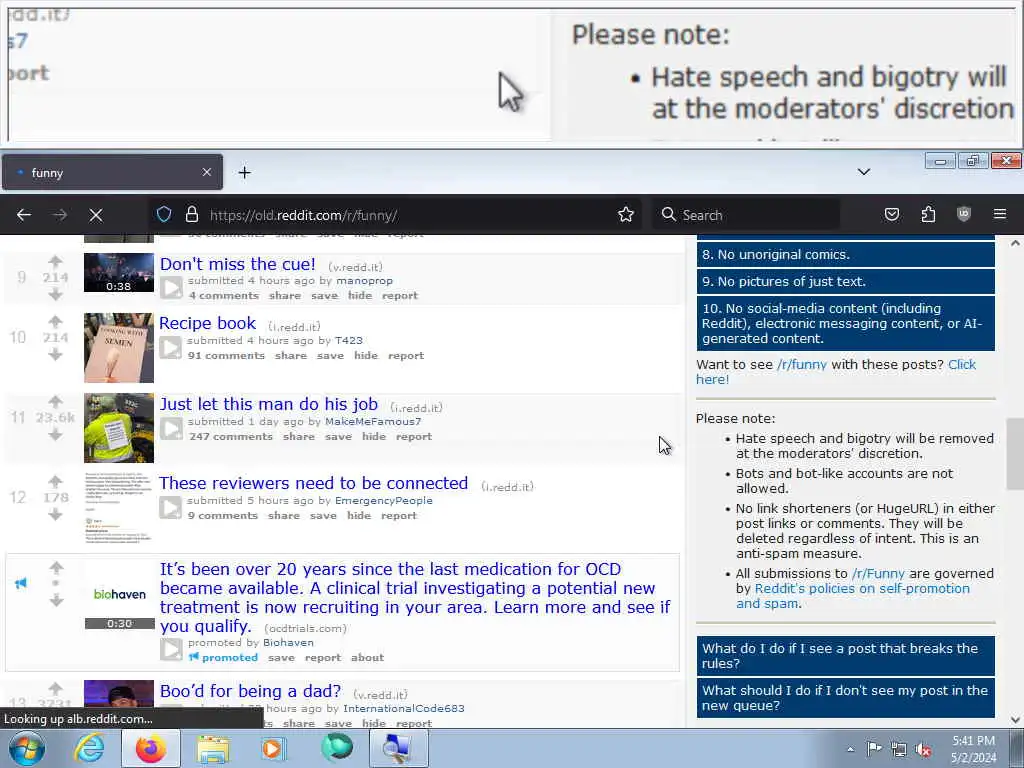1024x768 pixels.
Task: Open 'Don't miss the cue!' post title
Action: [238, 264]
